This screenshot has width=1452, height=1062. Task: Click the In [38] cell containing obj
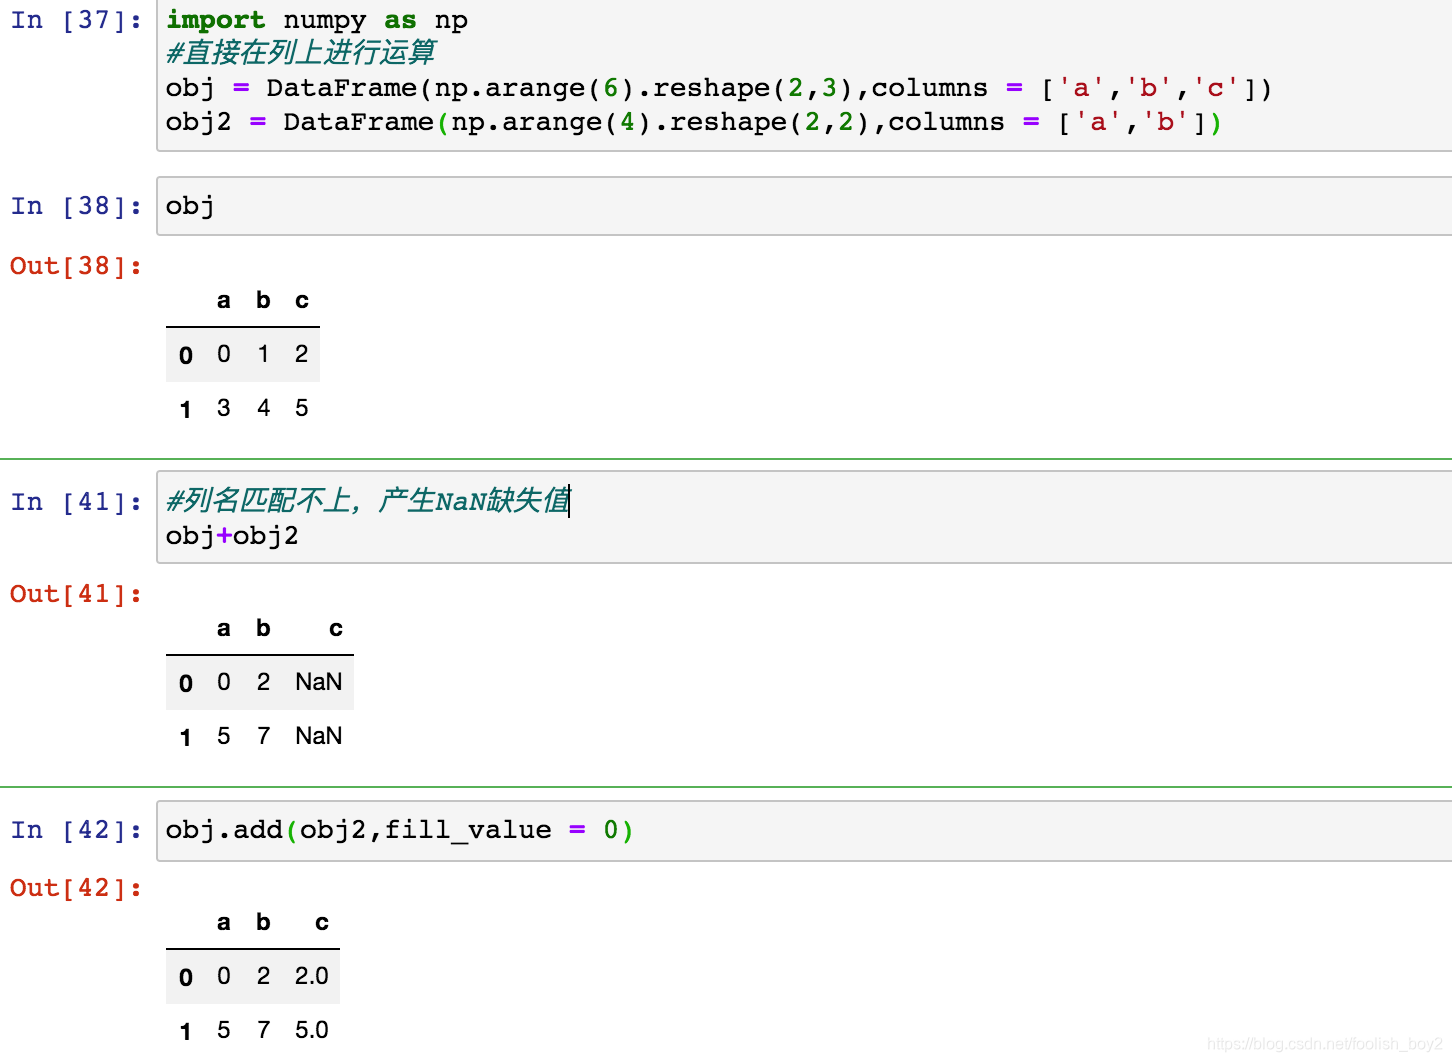(804, 206)
